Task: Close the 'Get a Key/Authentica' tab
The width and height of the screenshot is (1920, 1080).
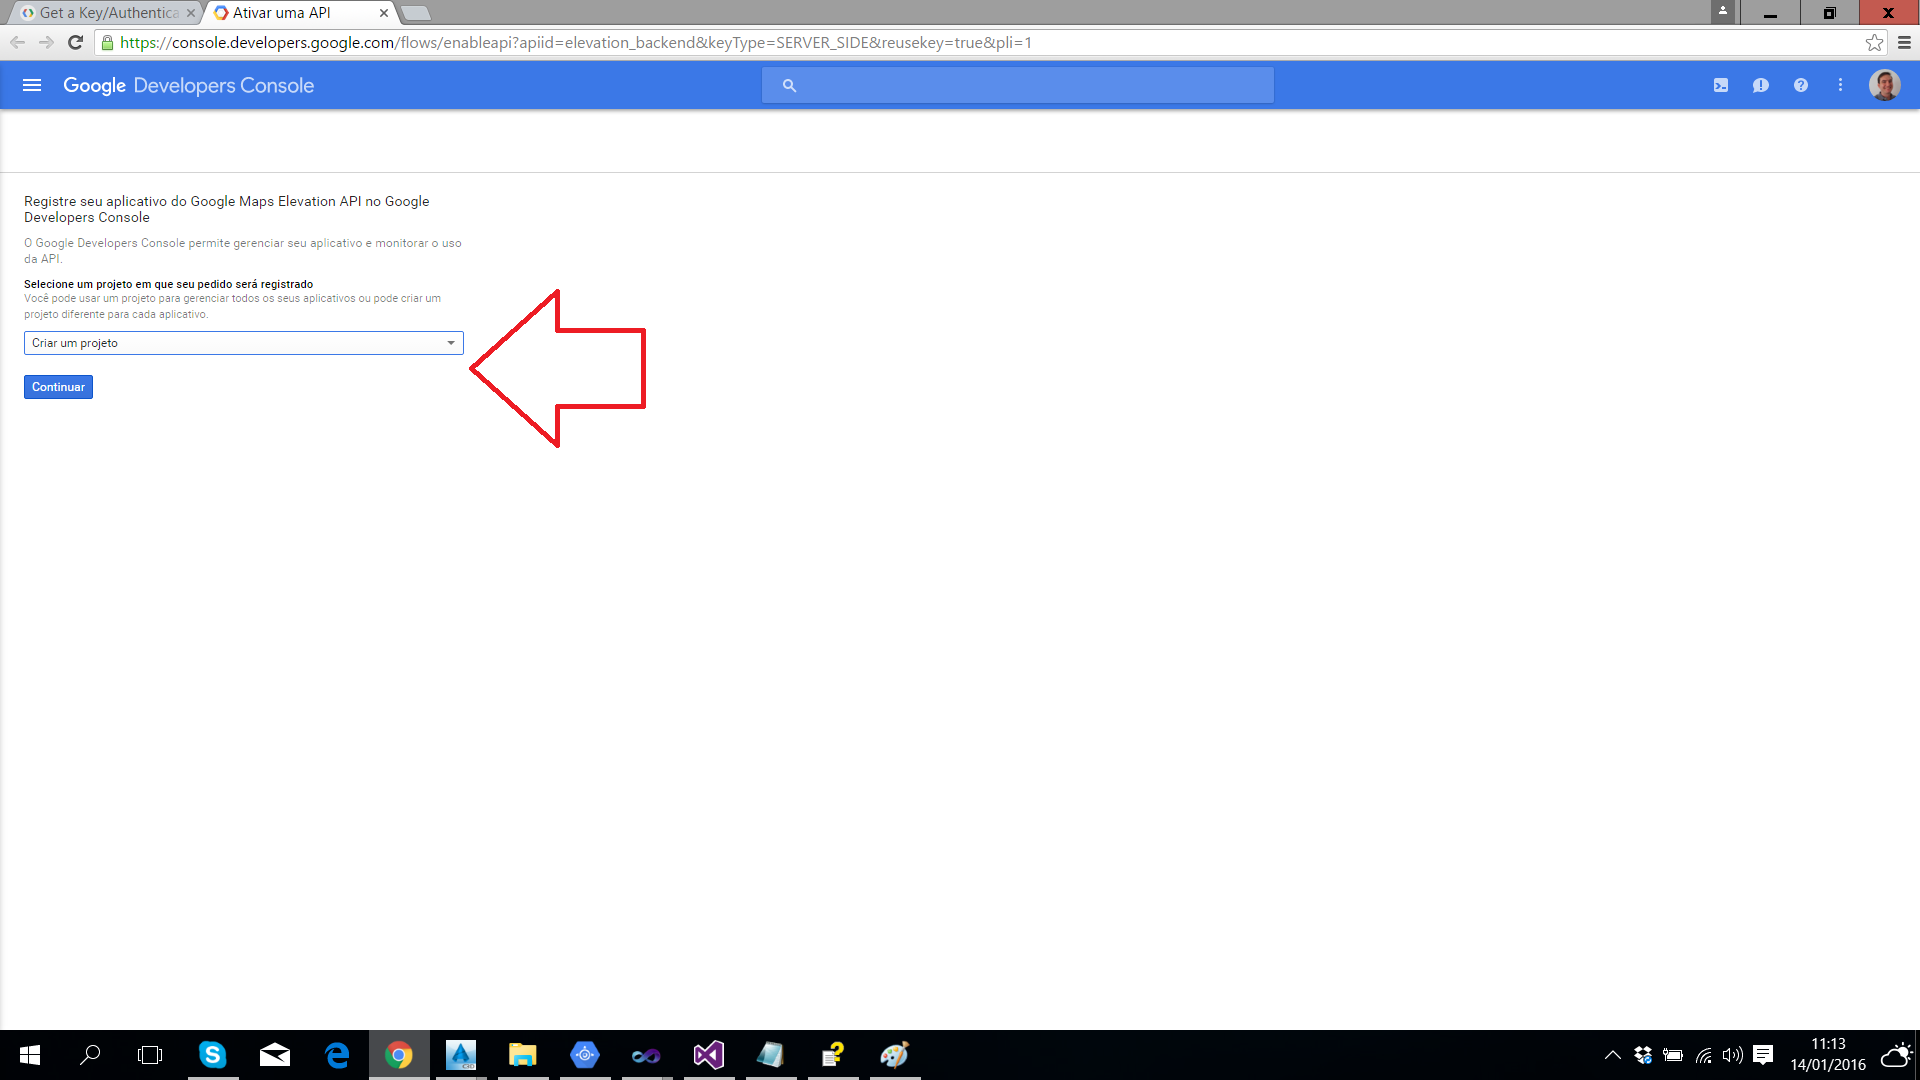Action: coord(190,13)
